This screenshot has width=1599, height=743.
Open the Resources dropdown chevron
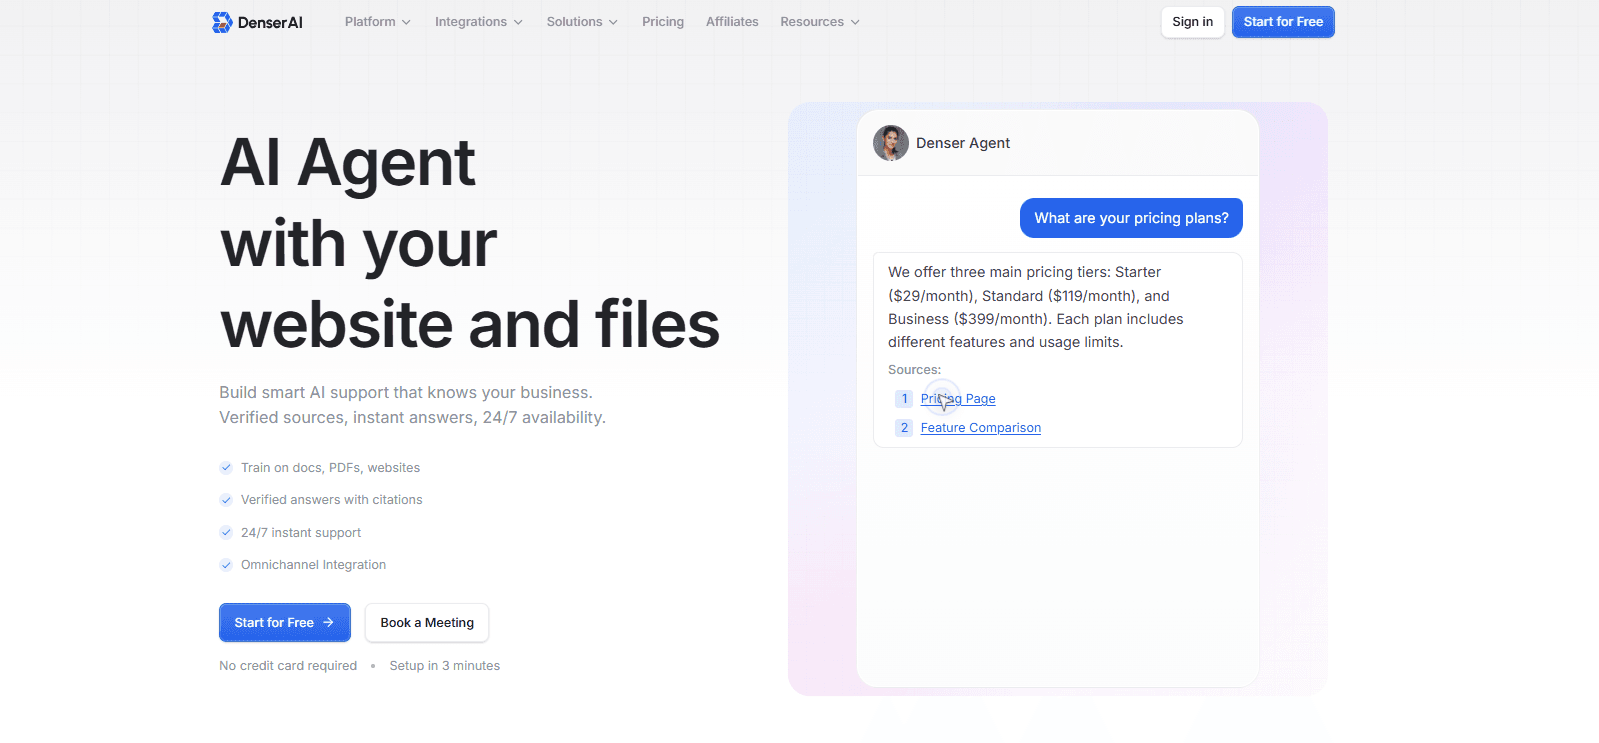click(x=855, y=22)
